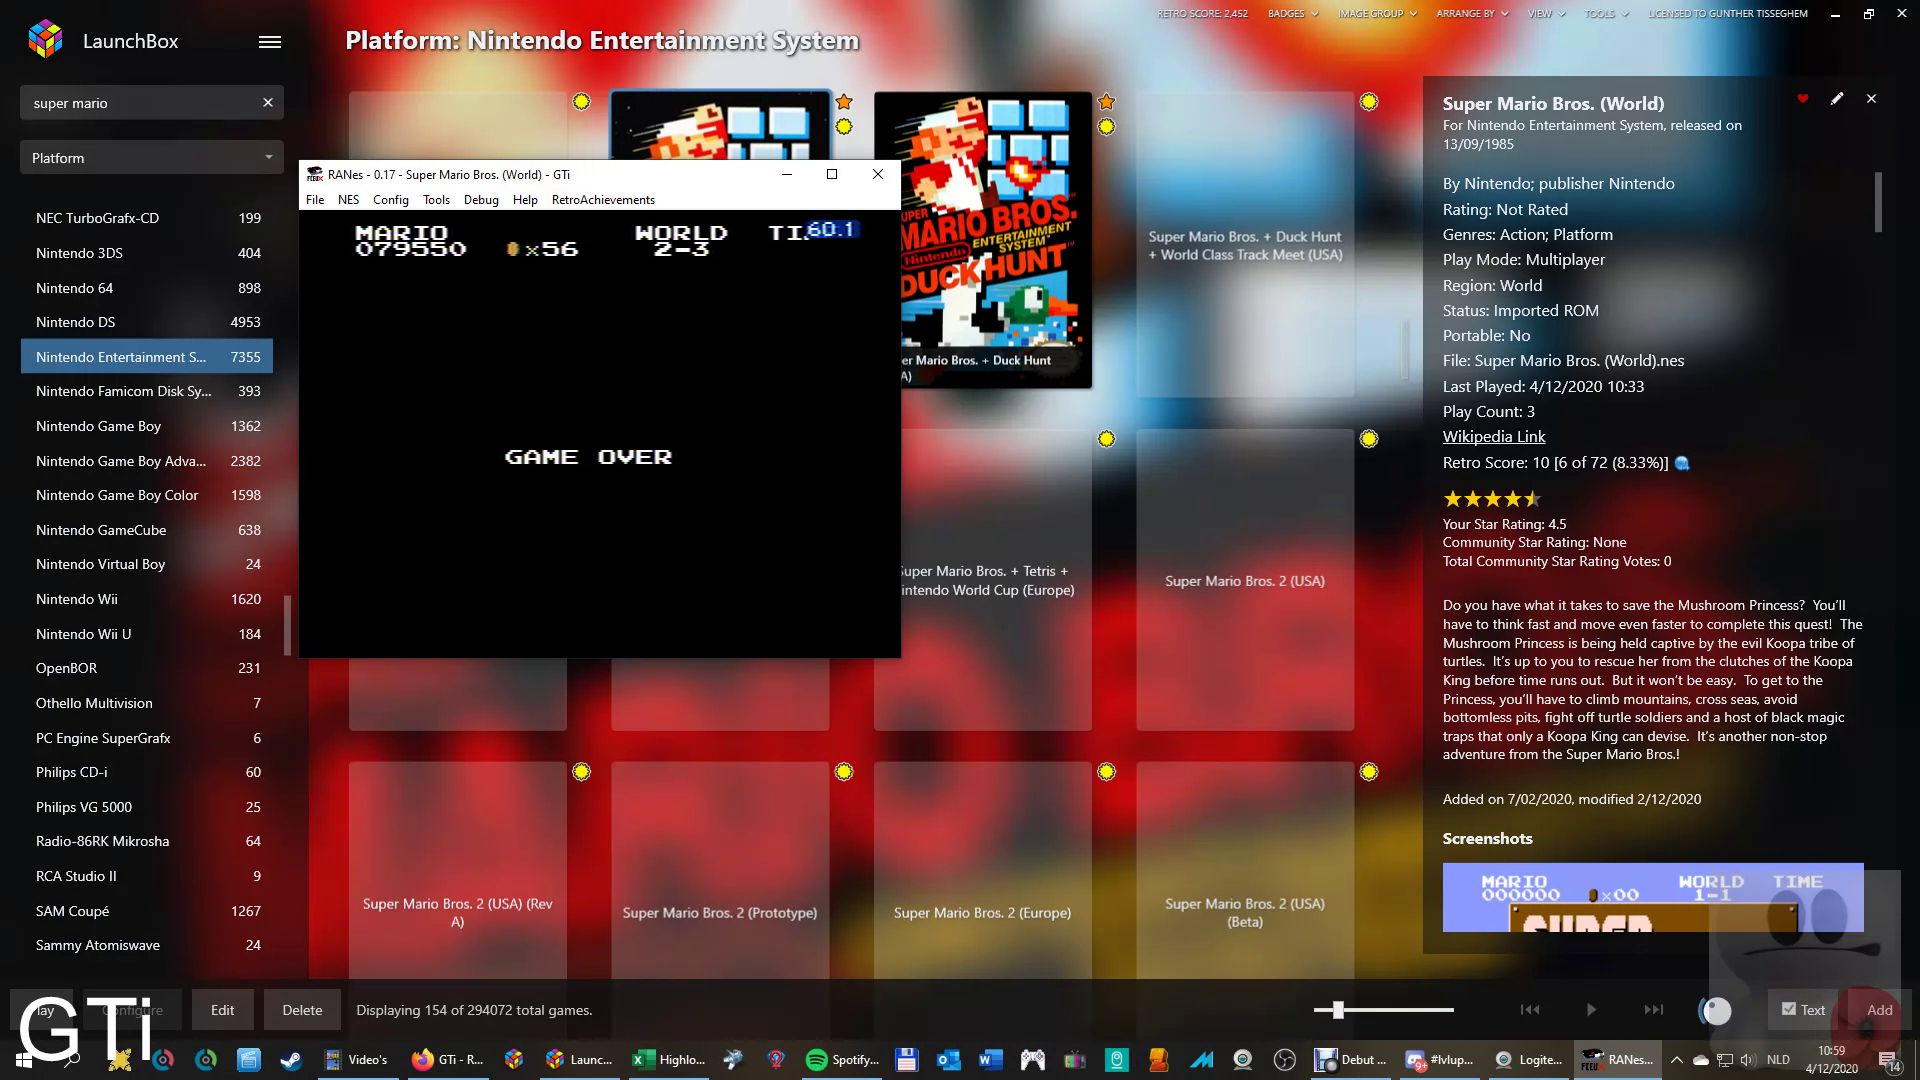The height and width of the screenshot is (1080, 1920).
Task: Play music with the play control
Action: [1591, 1010]
